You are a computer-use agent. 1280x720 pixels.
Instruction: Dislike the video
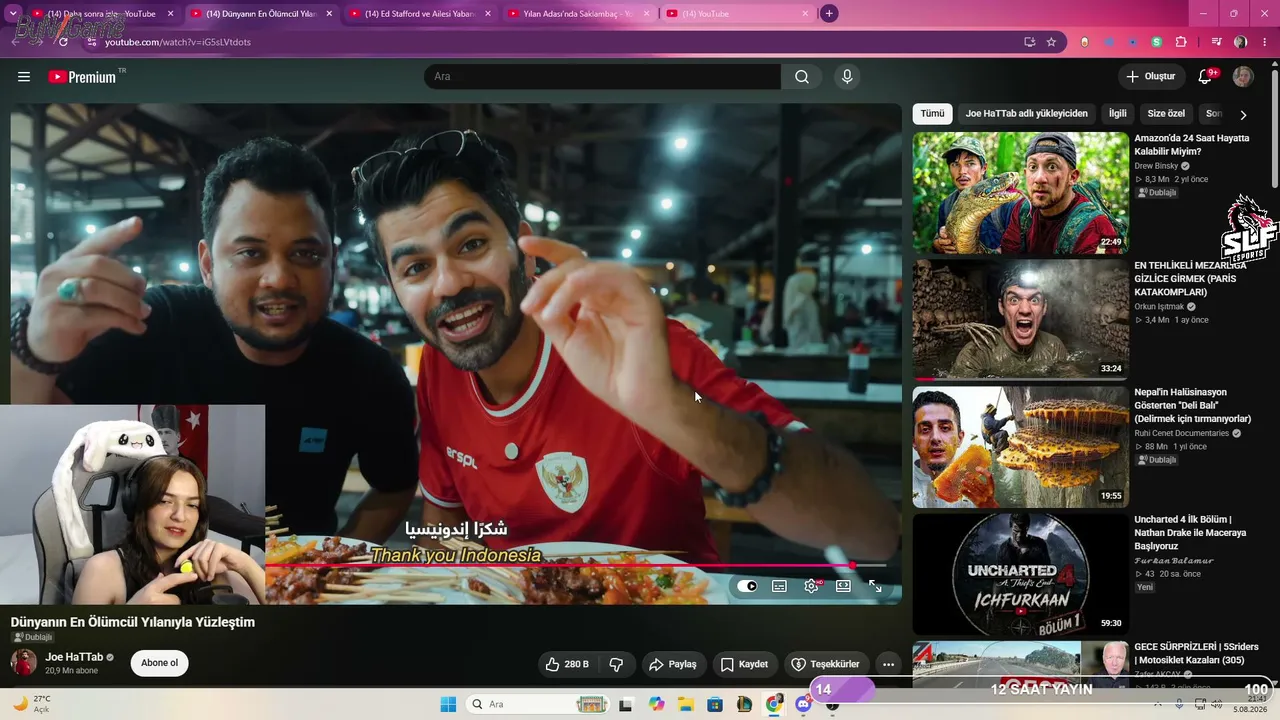coord(616,664)
